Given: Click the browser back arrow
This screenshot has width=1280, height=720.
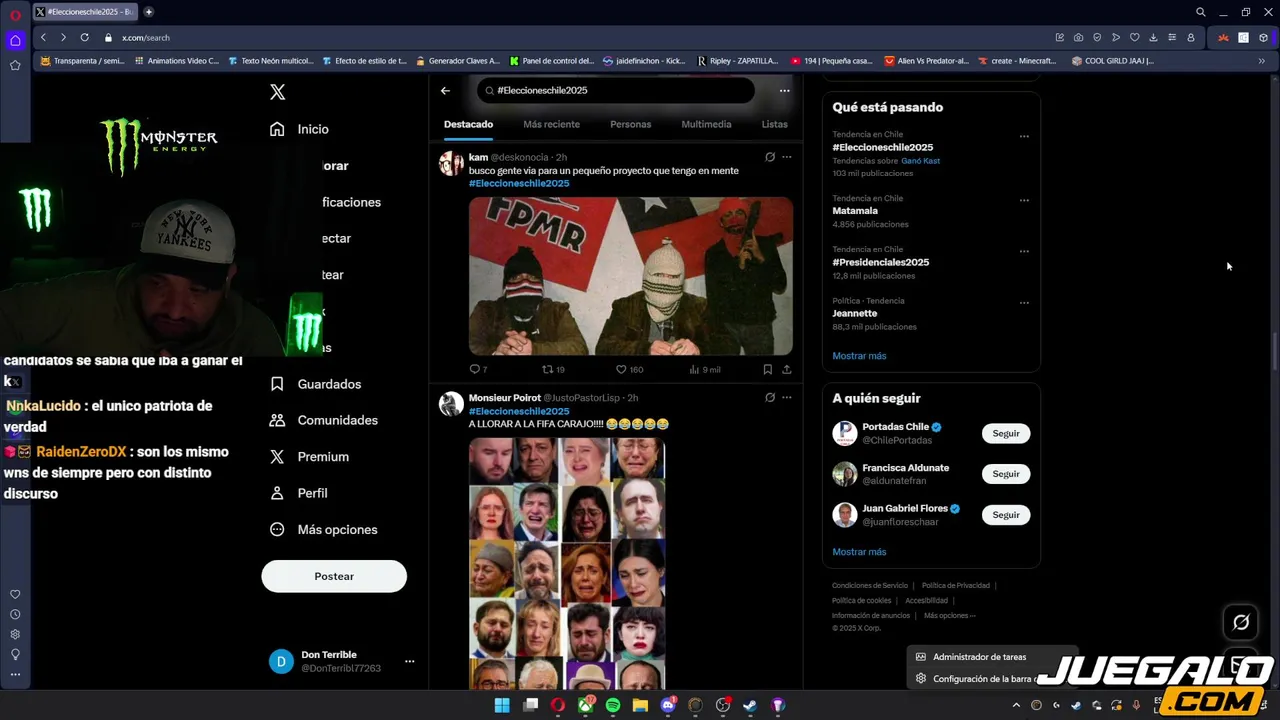Looking at the screenshot, I should (x=43, y=37).
